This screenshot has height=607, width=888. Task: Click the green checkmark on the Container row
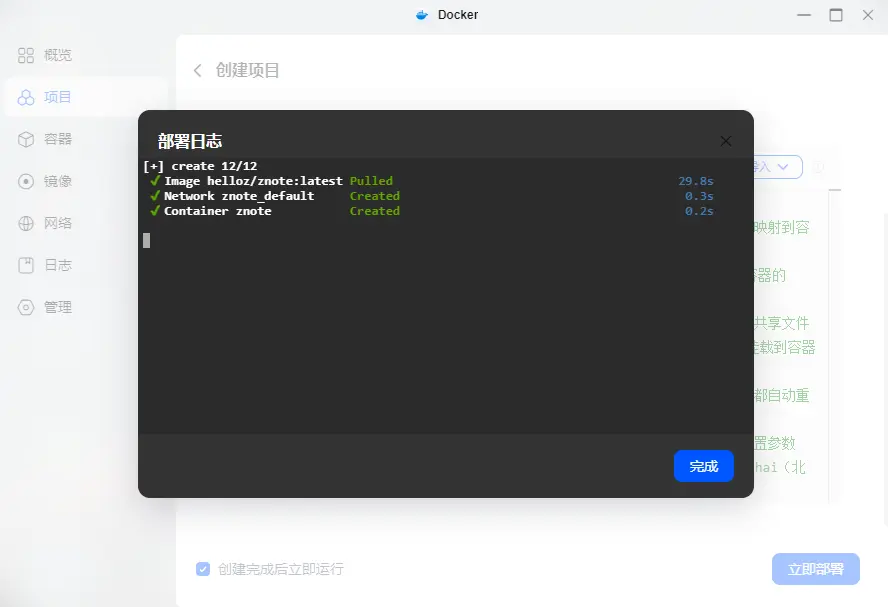point(155,211)
